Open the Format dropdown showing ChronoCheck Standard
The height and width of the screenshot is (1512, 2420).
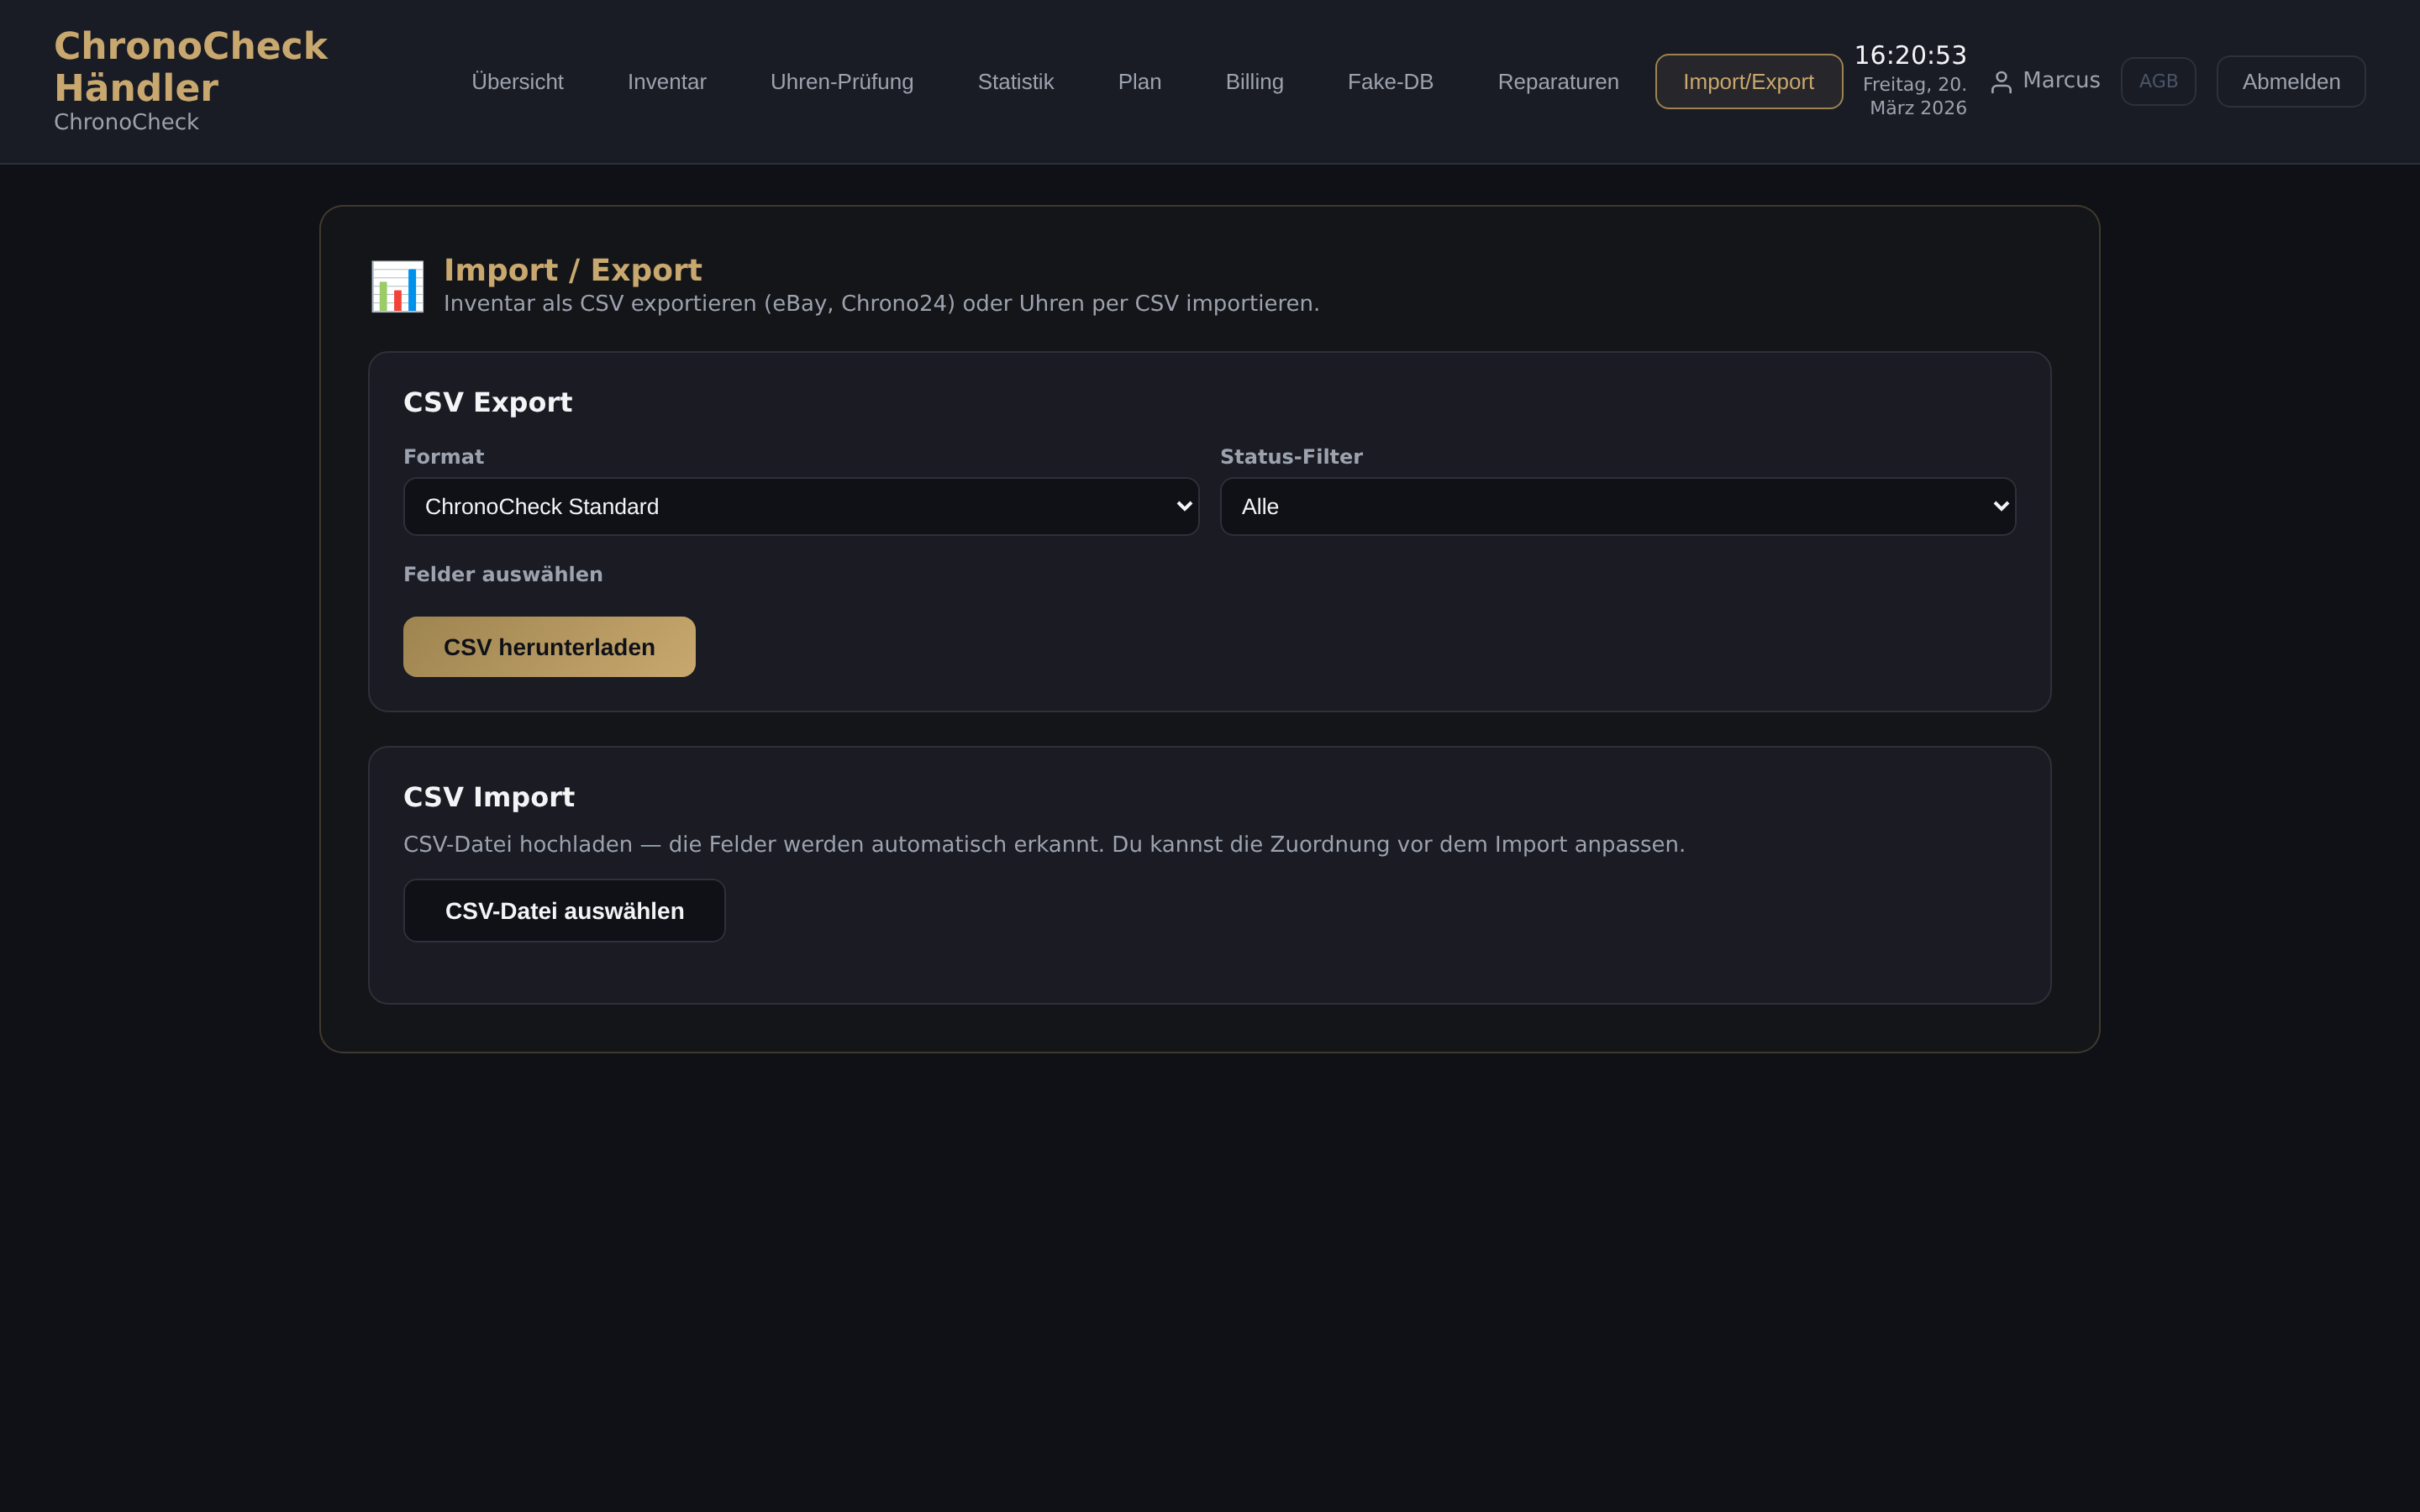799,506
